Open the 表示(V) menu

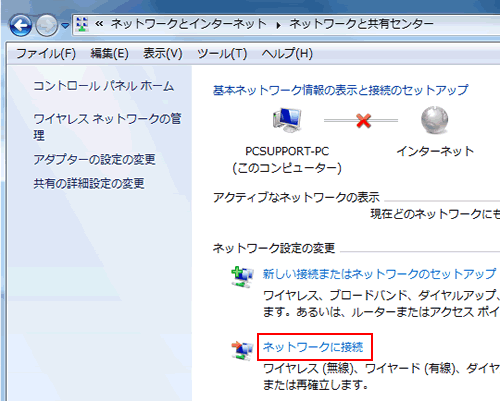point(163,54)
